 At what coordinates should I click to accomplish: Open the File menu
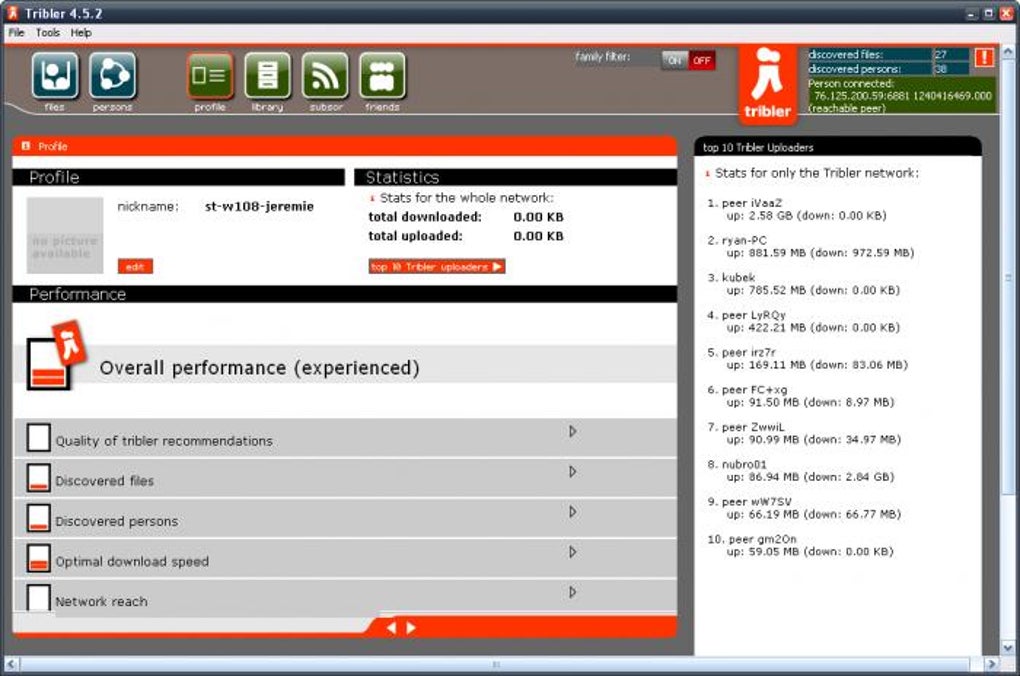16,33
